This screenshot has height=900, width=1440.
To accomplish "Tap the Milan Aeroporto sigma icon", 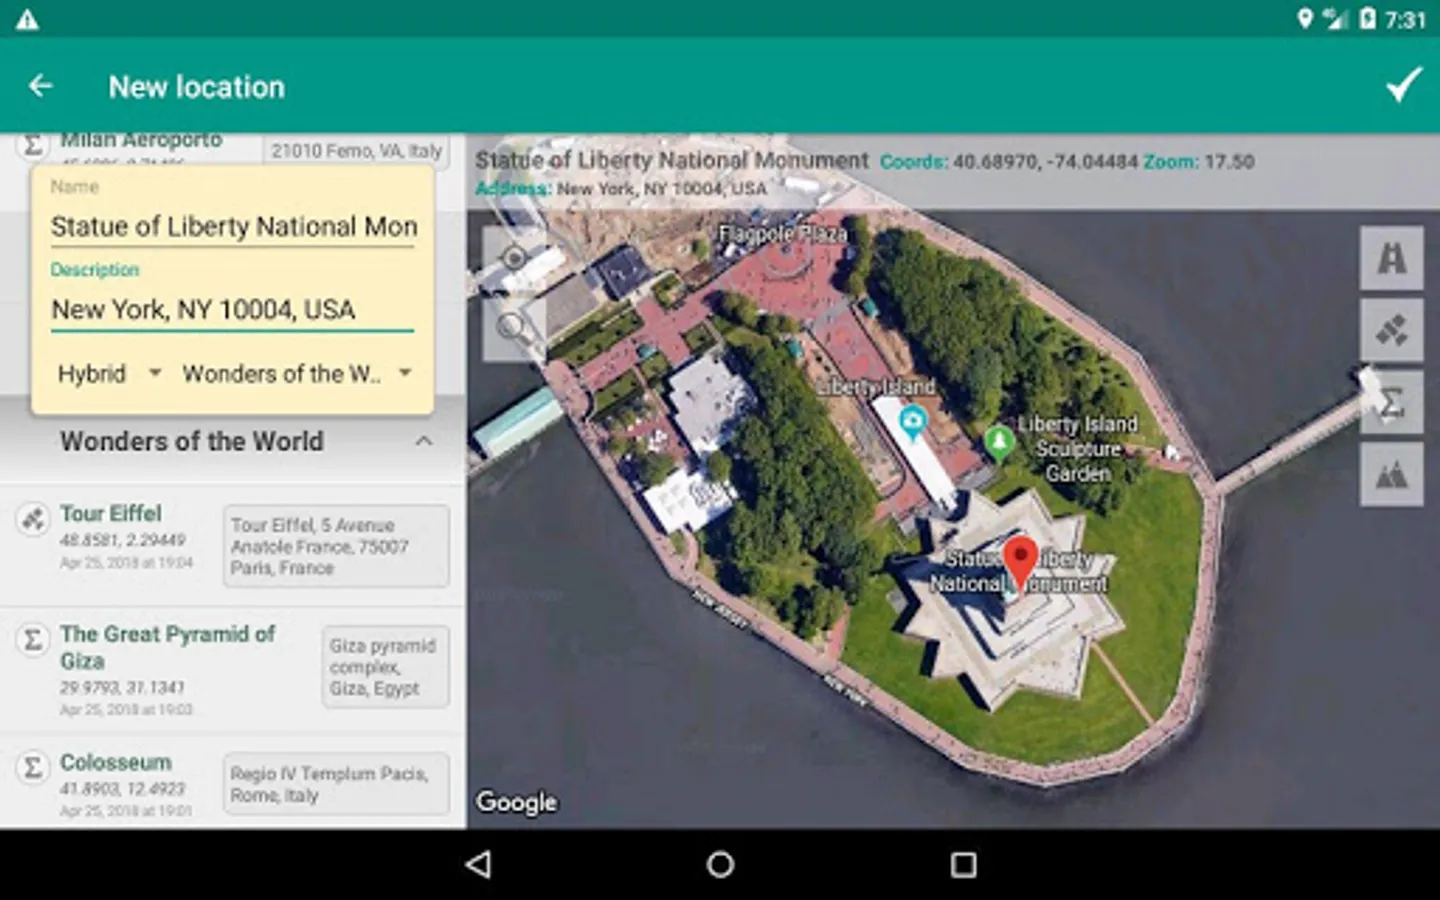I will pyautogui.click(x=33, y=145).
